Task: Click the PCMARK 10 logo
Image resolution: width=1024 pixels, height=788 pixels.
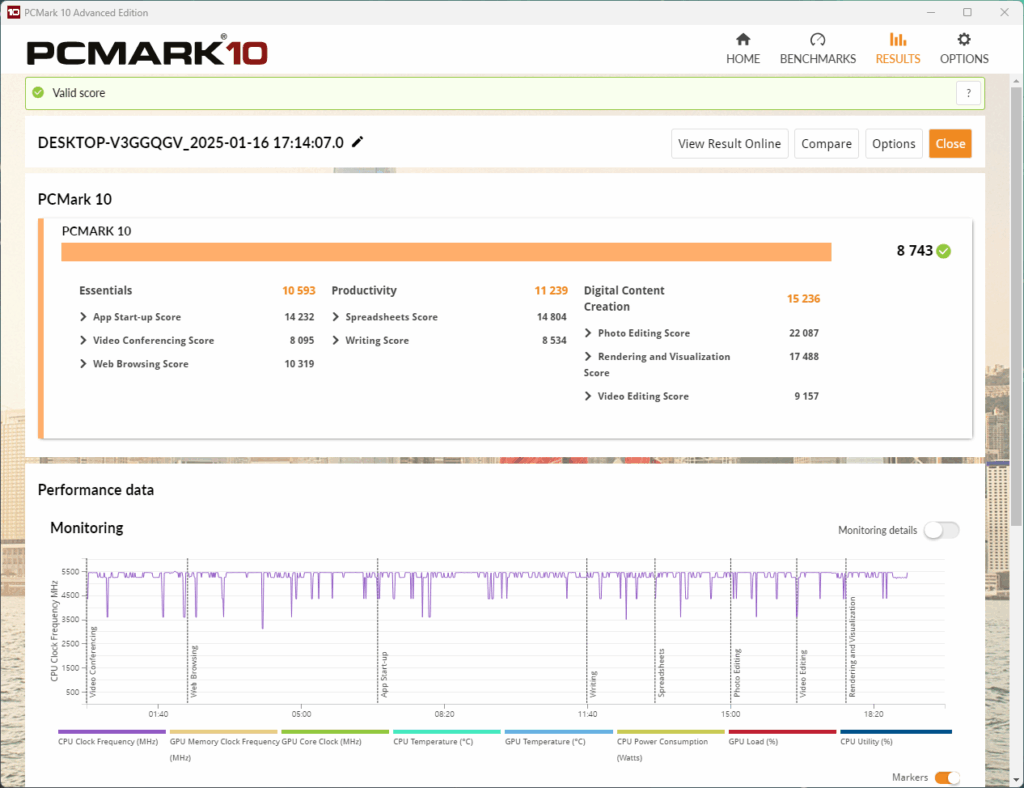Action: click(x=147, y=51)
